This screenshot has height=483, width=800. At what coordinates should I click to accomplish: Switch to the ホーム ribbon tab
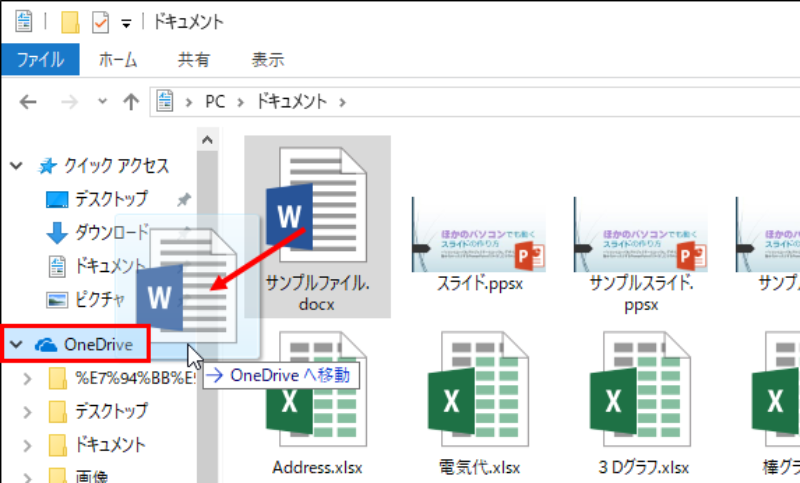click(x=118, y=60)
